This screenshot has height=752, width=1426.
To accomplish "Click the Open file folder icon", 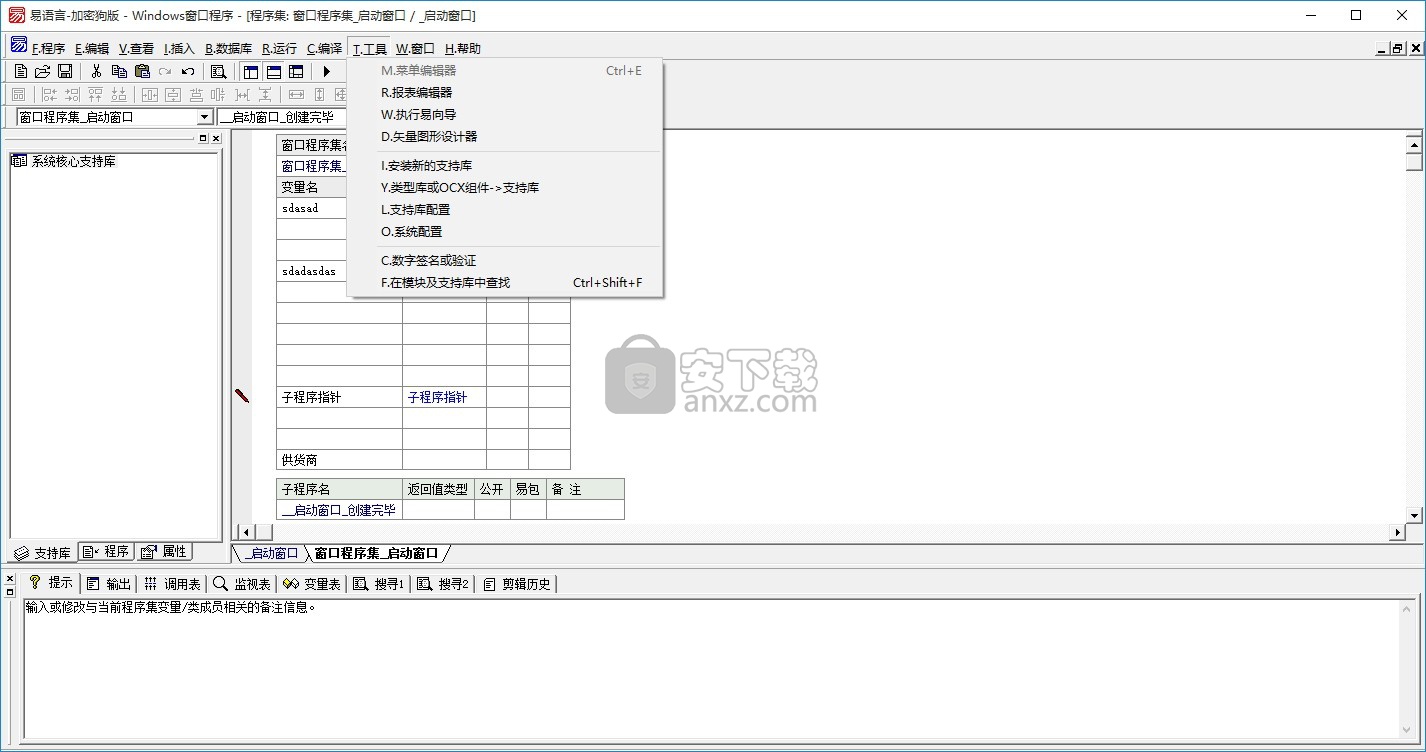I will point(42,71).
